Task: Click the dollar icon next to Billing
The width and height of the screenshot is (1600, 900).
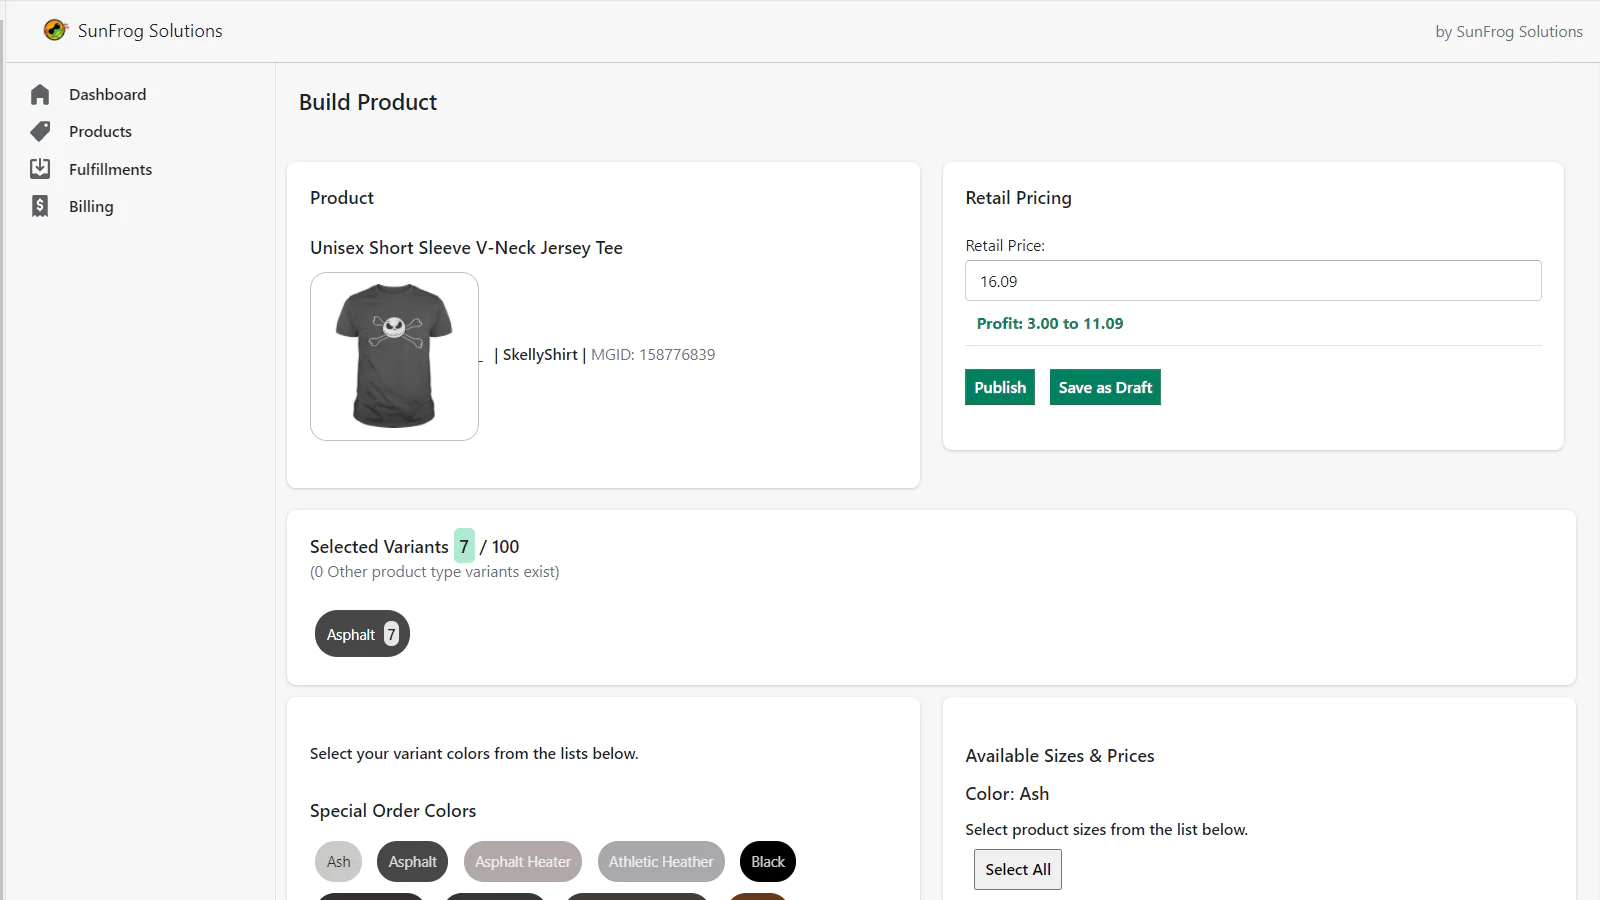Action: pos(40,205)
